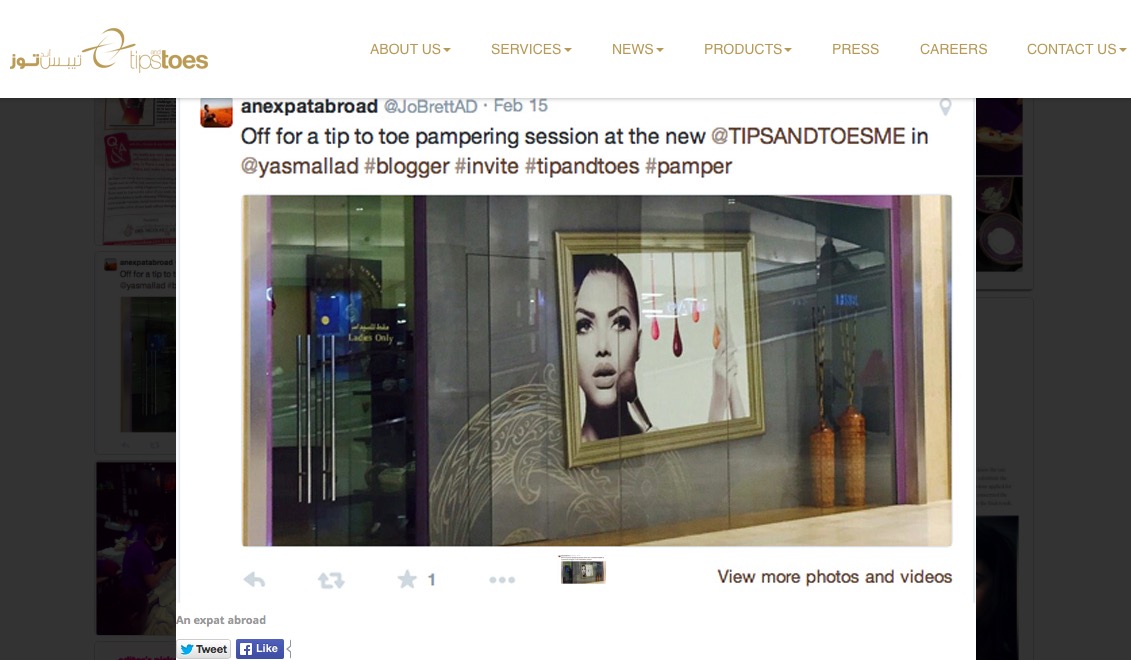Open the News dropdown menu
The height and width of the screenshot is (660, 1131).
[x=638, y=49]
